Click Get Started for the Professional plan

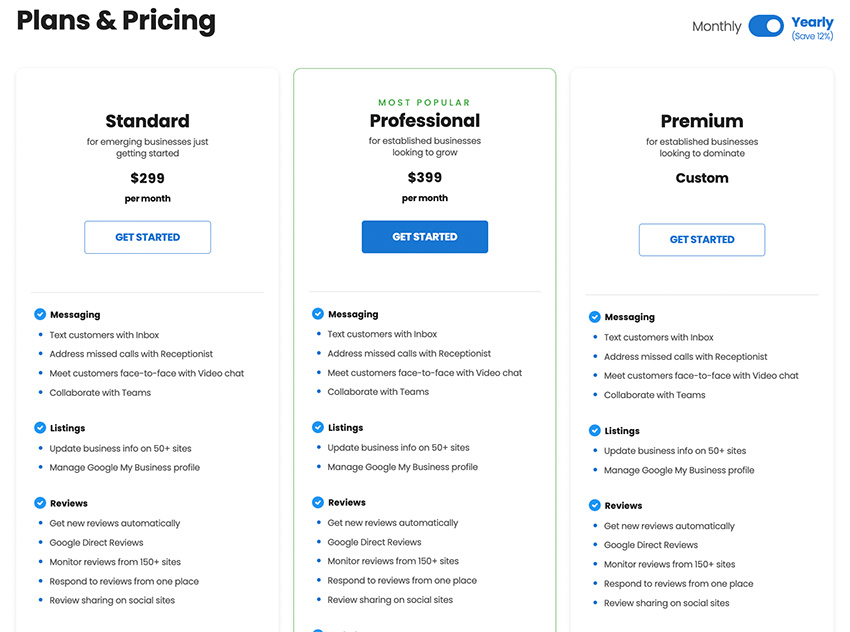point(425,237)
